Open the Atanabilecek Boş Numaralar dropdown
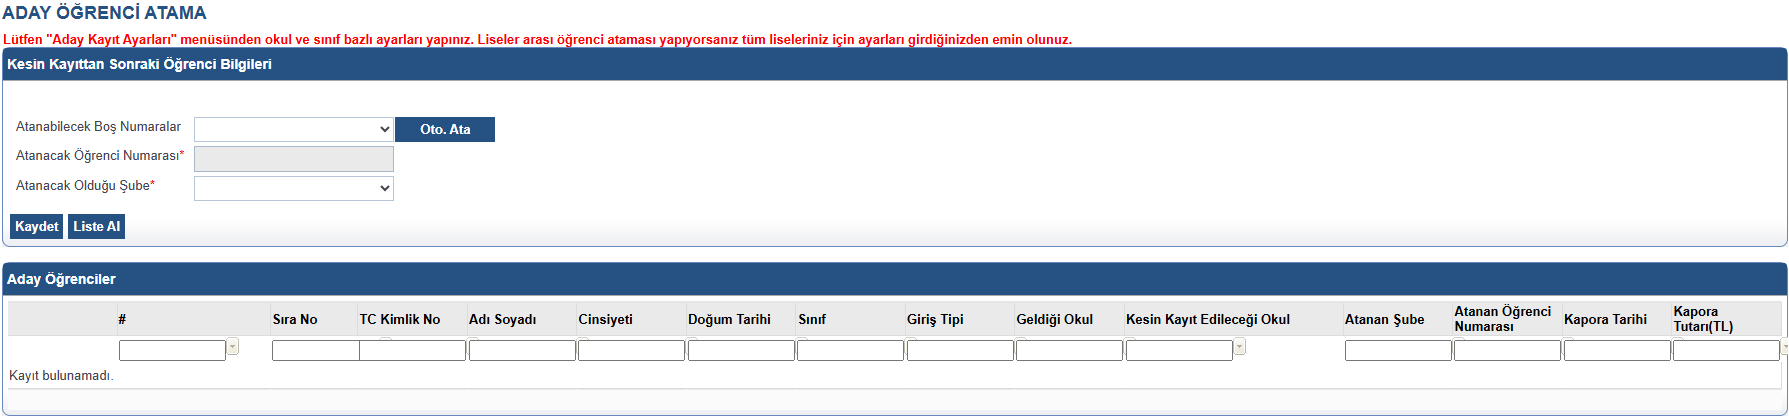 click(x=293, y=130)
